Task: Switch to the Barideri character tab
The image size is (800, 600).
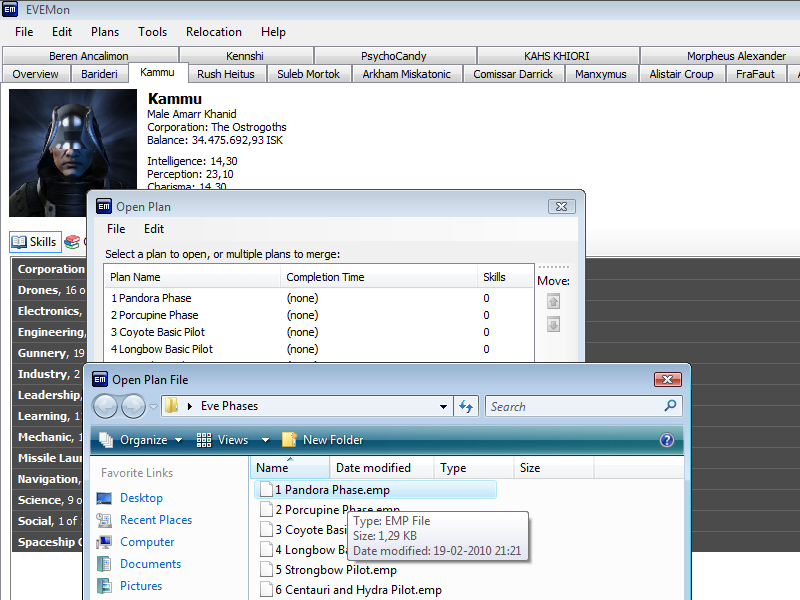Action: 99,74
